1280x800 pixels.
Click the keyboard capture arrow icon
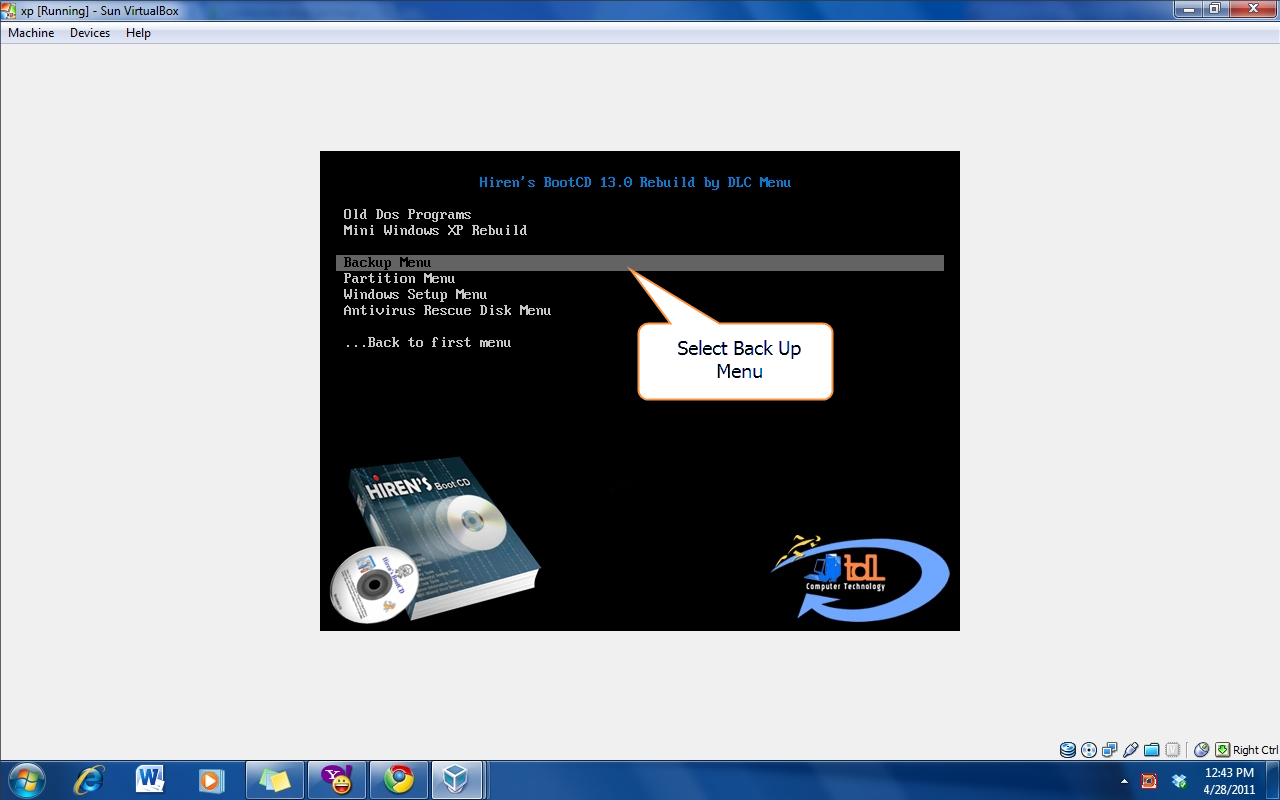pos(1222,750)
